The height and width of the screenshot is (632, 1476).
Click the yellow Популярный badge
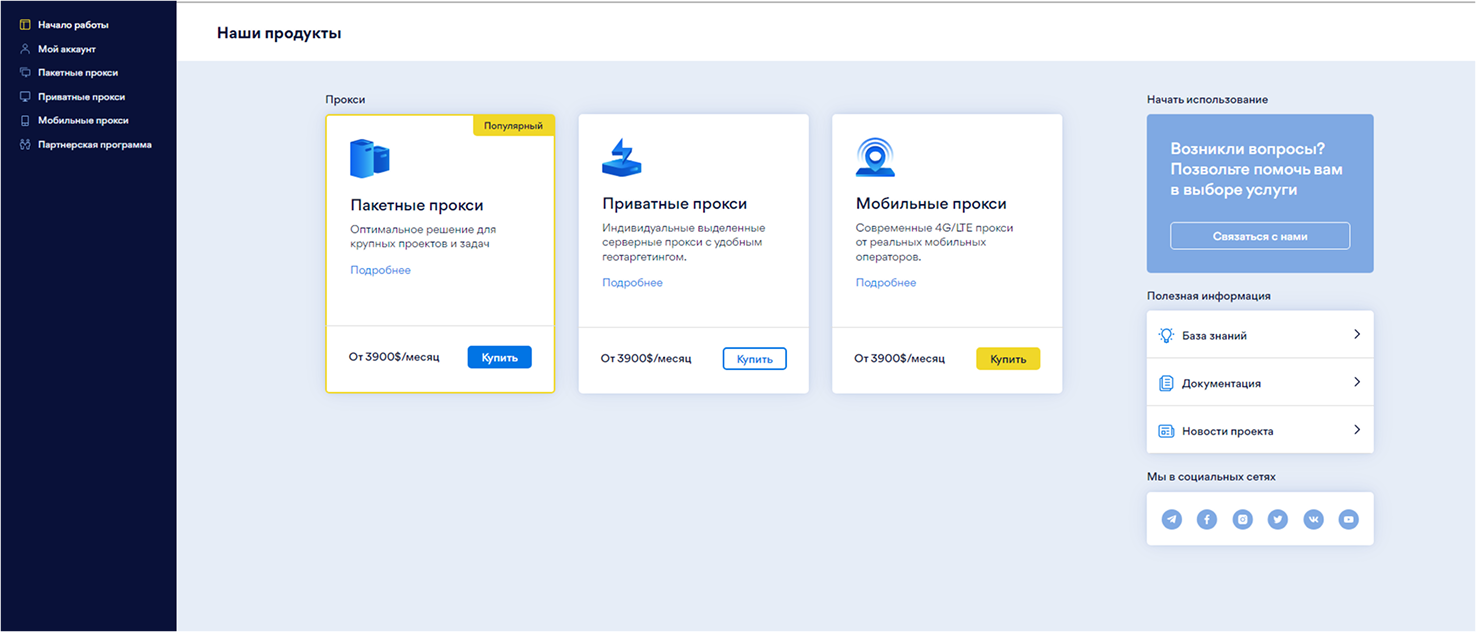pos(513,126)
